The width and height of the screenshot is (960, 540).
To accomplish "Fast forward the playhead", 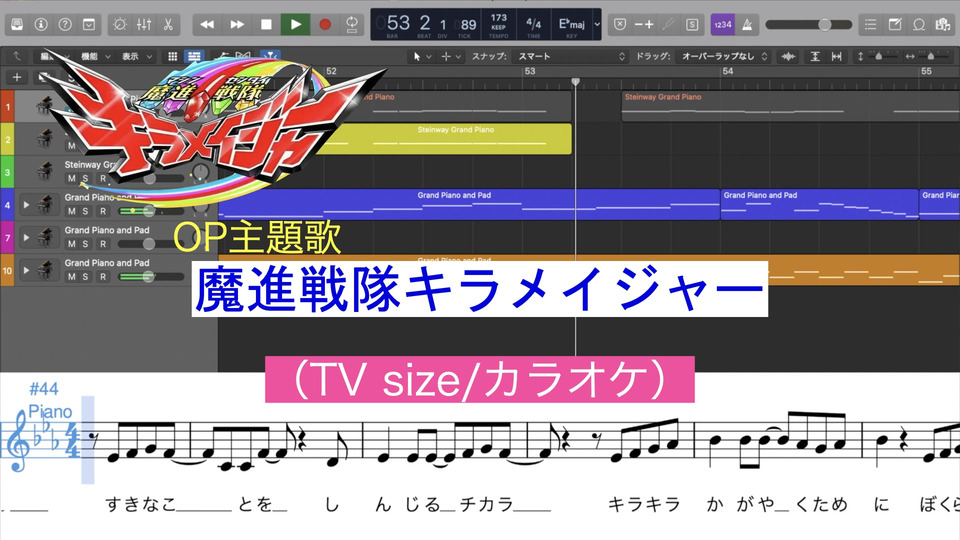I will [237, 24].
